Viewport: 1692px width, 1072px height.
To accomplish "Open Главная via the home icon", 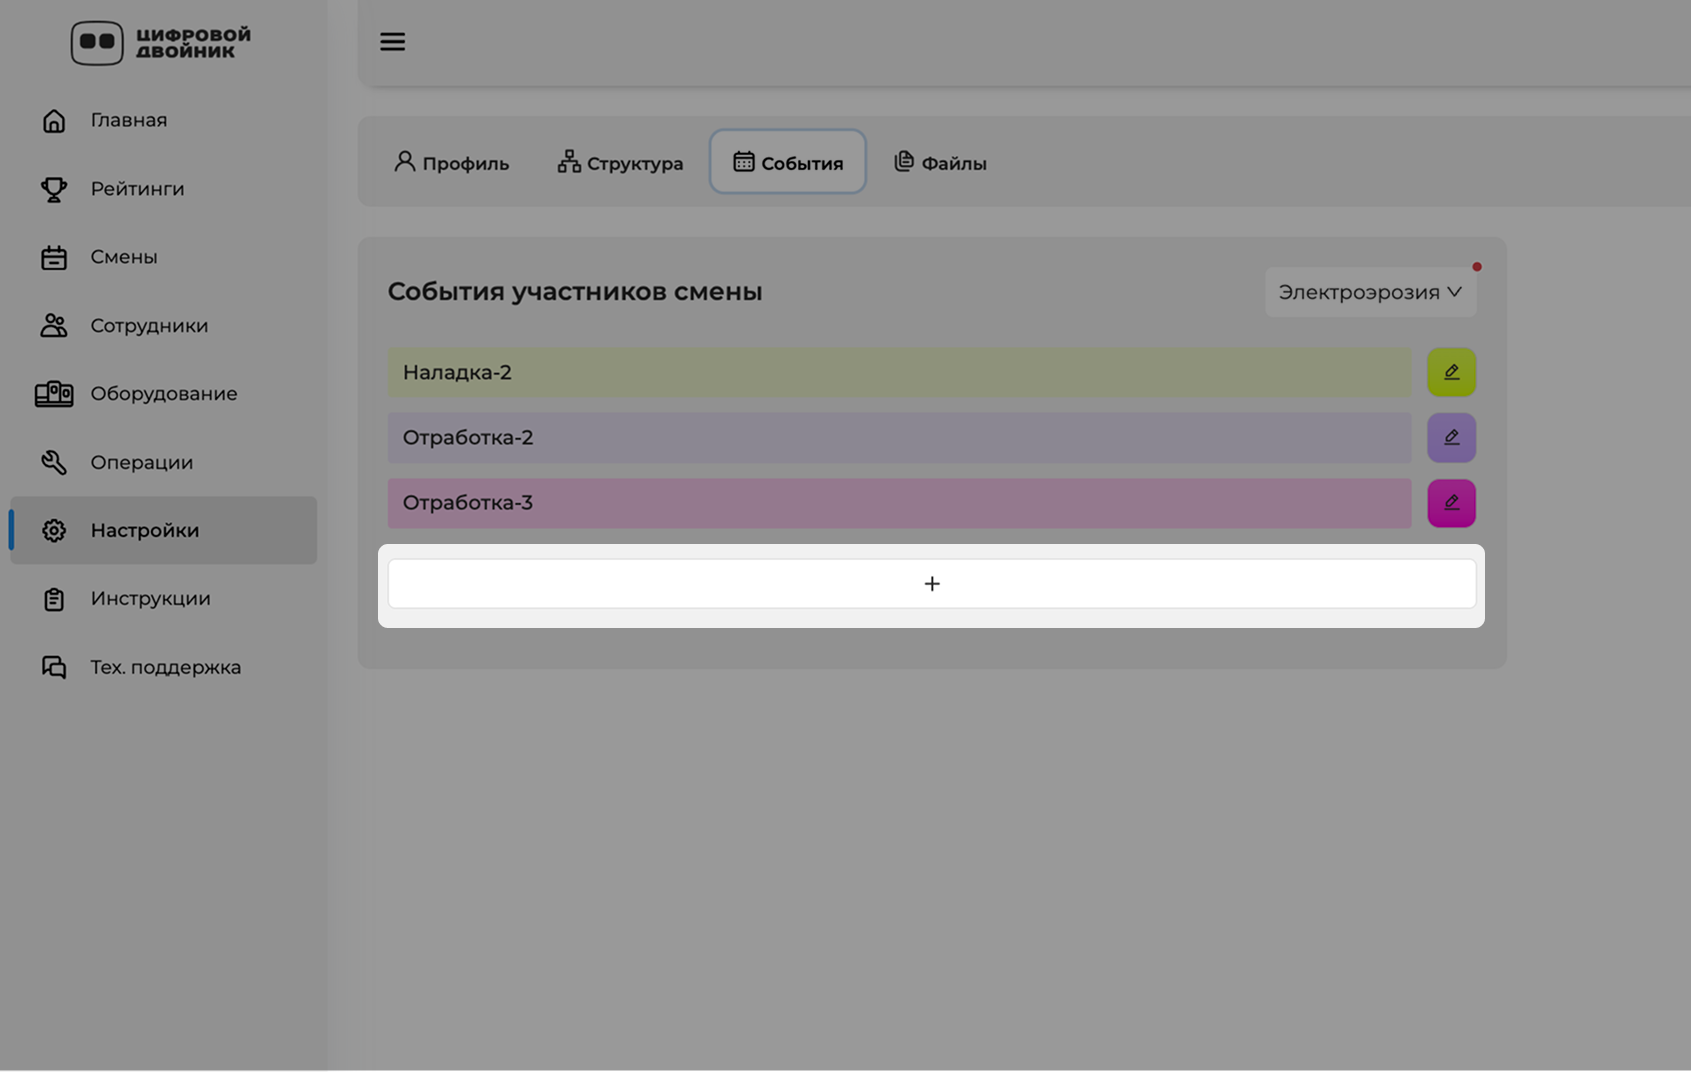I will tap(54, 120).
